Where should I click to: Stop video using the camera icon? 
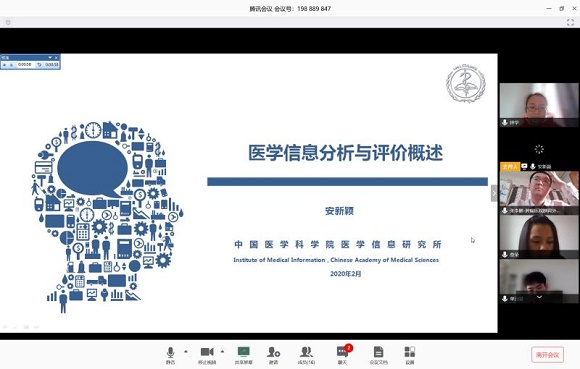click(x=207, y=352)
